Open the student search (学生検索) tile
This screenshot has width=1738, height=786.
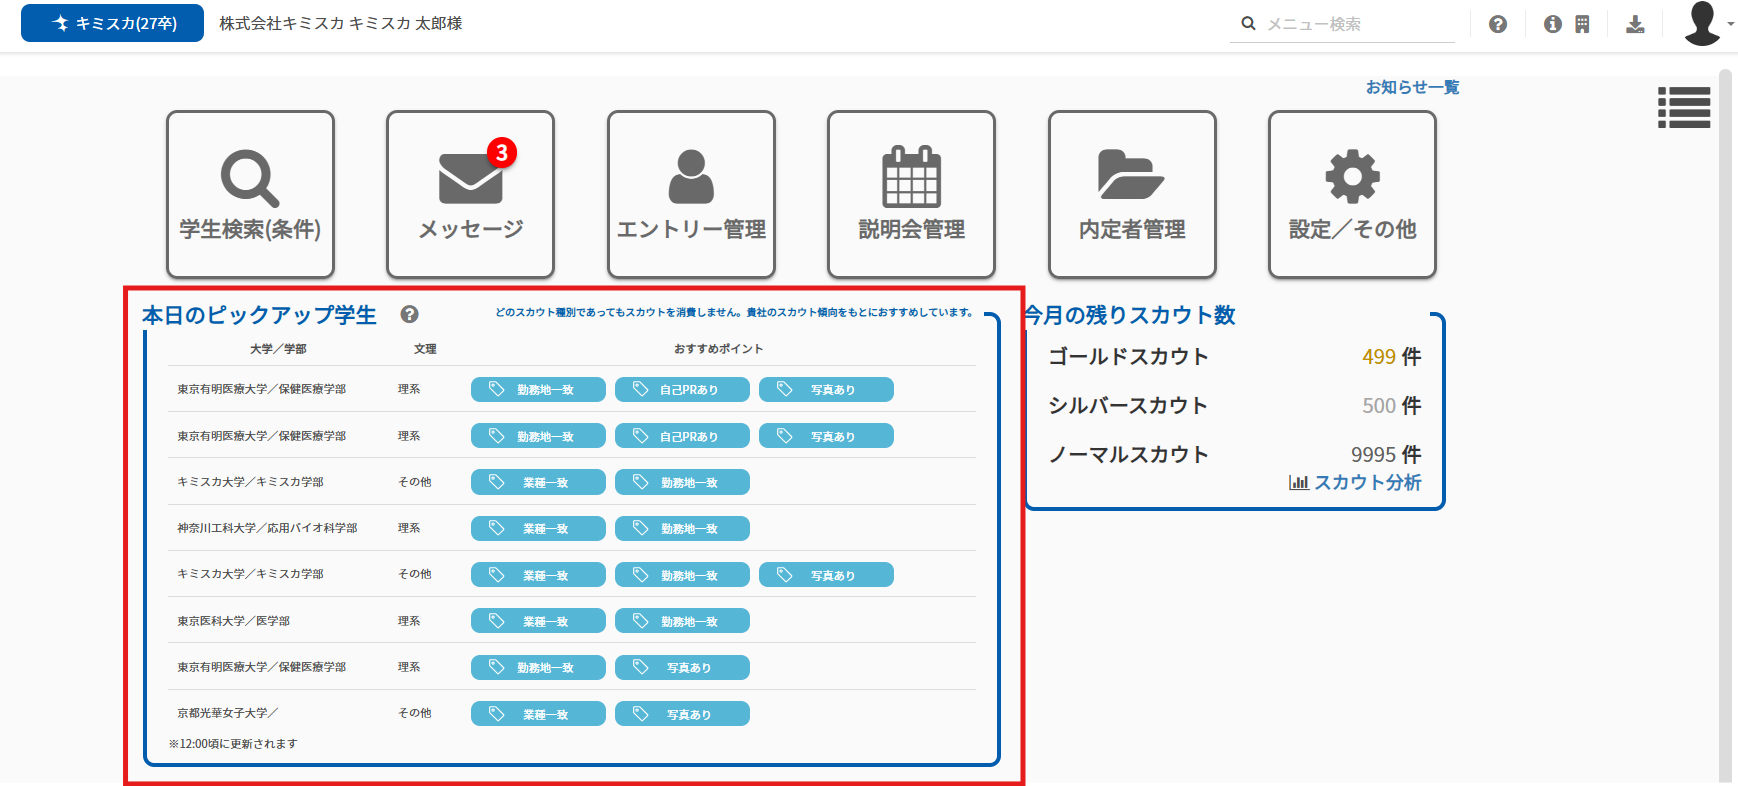pos(250,194)
